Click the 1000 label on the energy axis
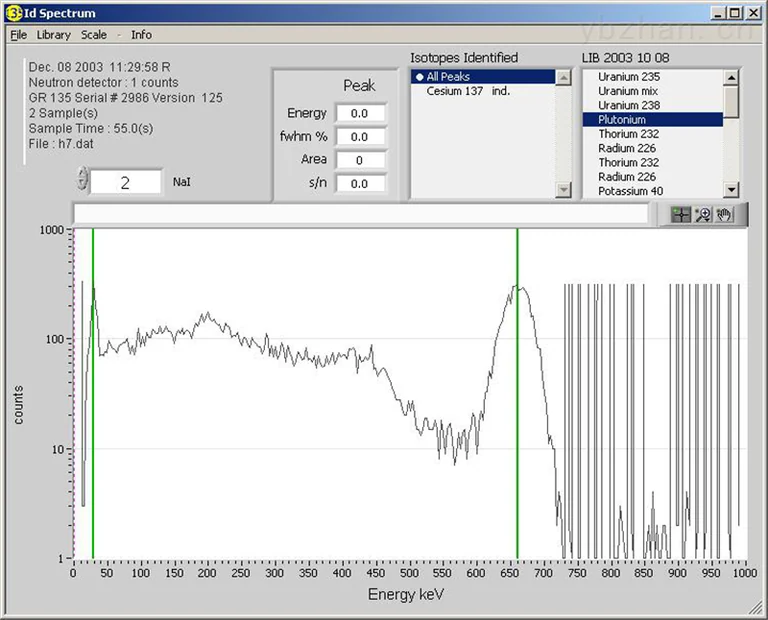Viewport: 768px width, 620px height. [x=745, y=573]
